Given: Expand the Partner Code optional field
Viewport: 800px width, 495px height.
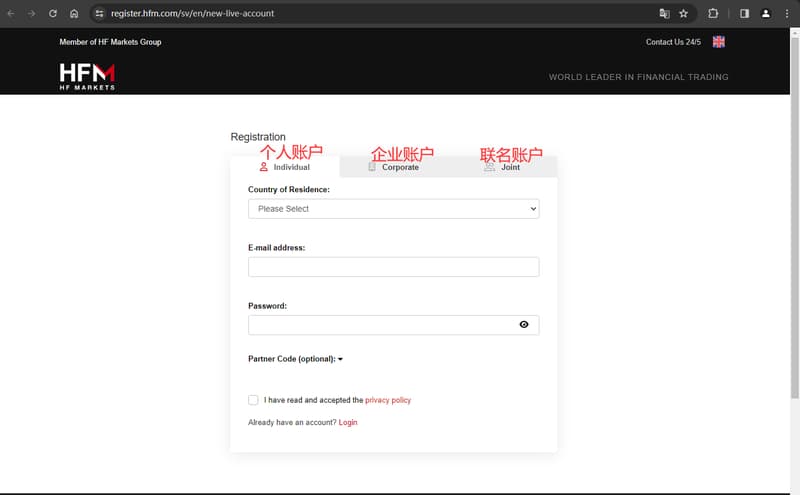Looking at the screenshot, I should 295,359.
